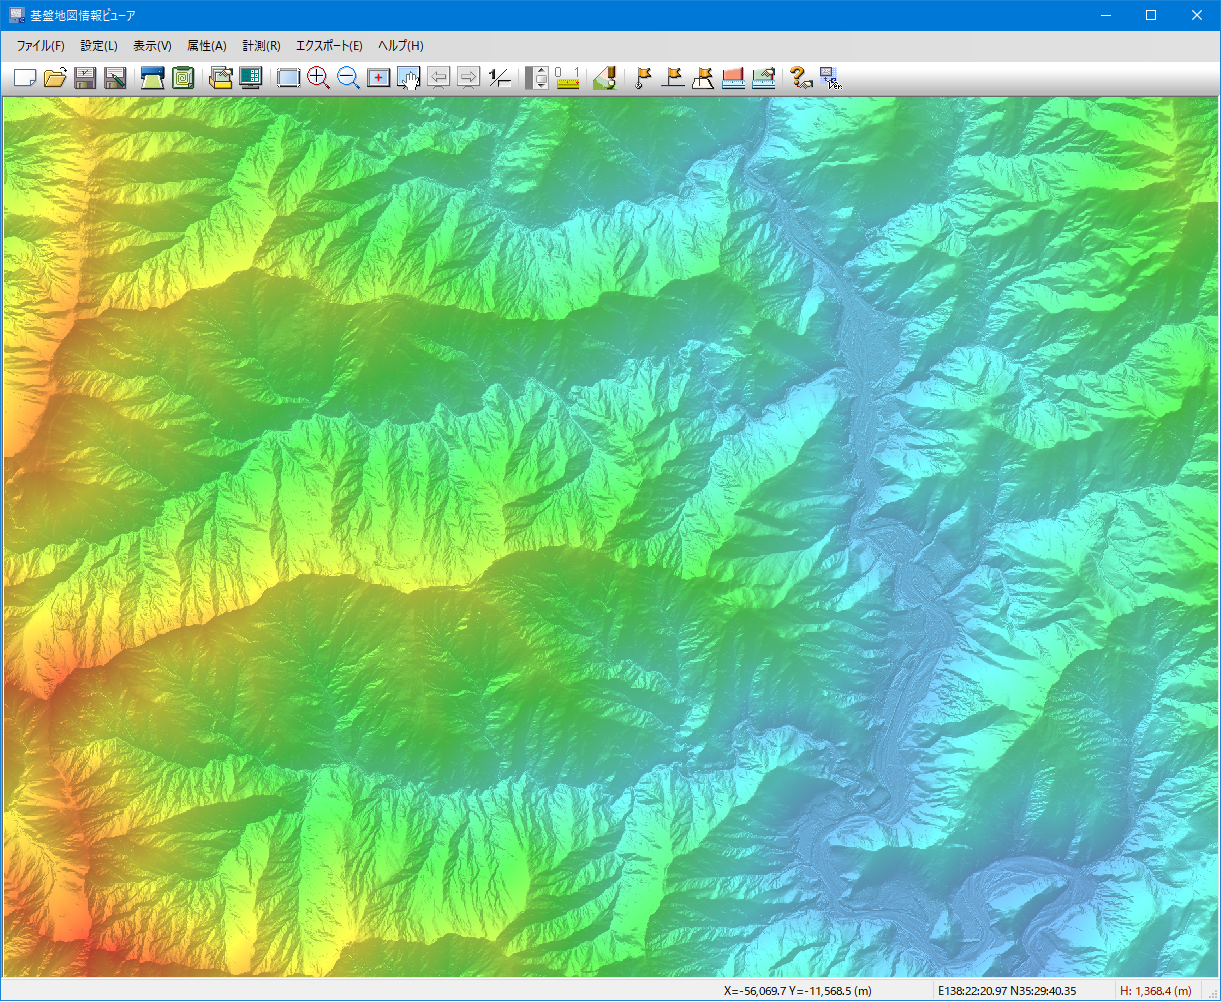Save using the first floppy disk icon
Viewport: 1221px width, 1002px height.
[x=85, y=77]
